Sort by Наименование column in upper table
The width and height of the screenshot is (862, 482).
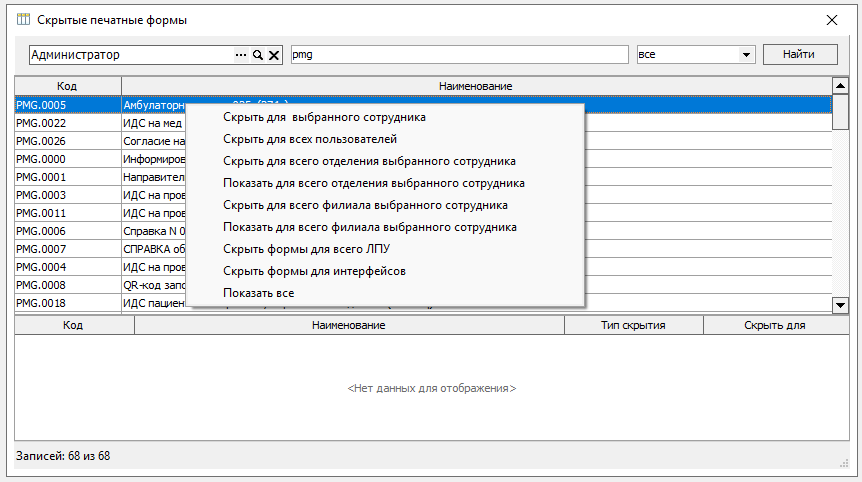point(476,86)
